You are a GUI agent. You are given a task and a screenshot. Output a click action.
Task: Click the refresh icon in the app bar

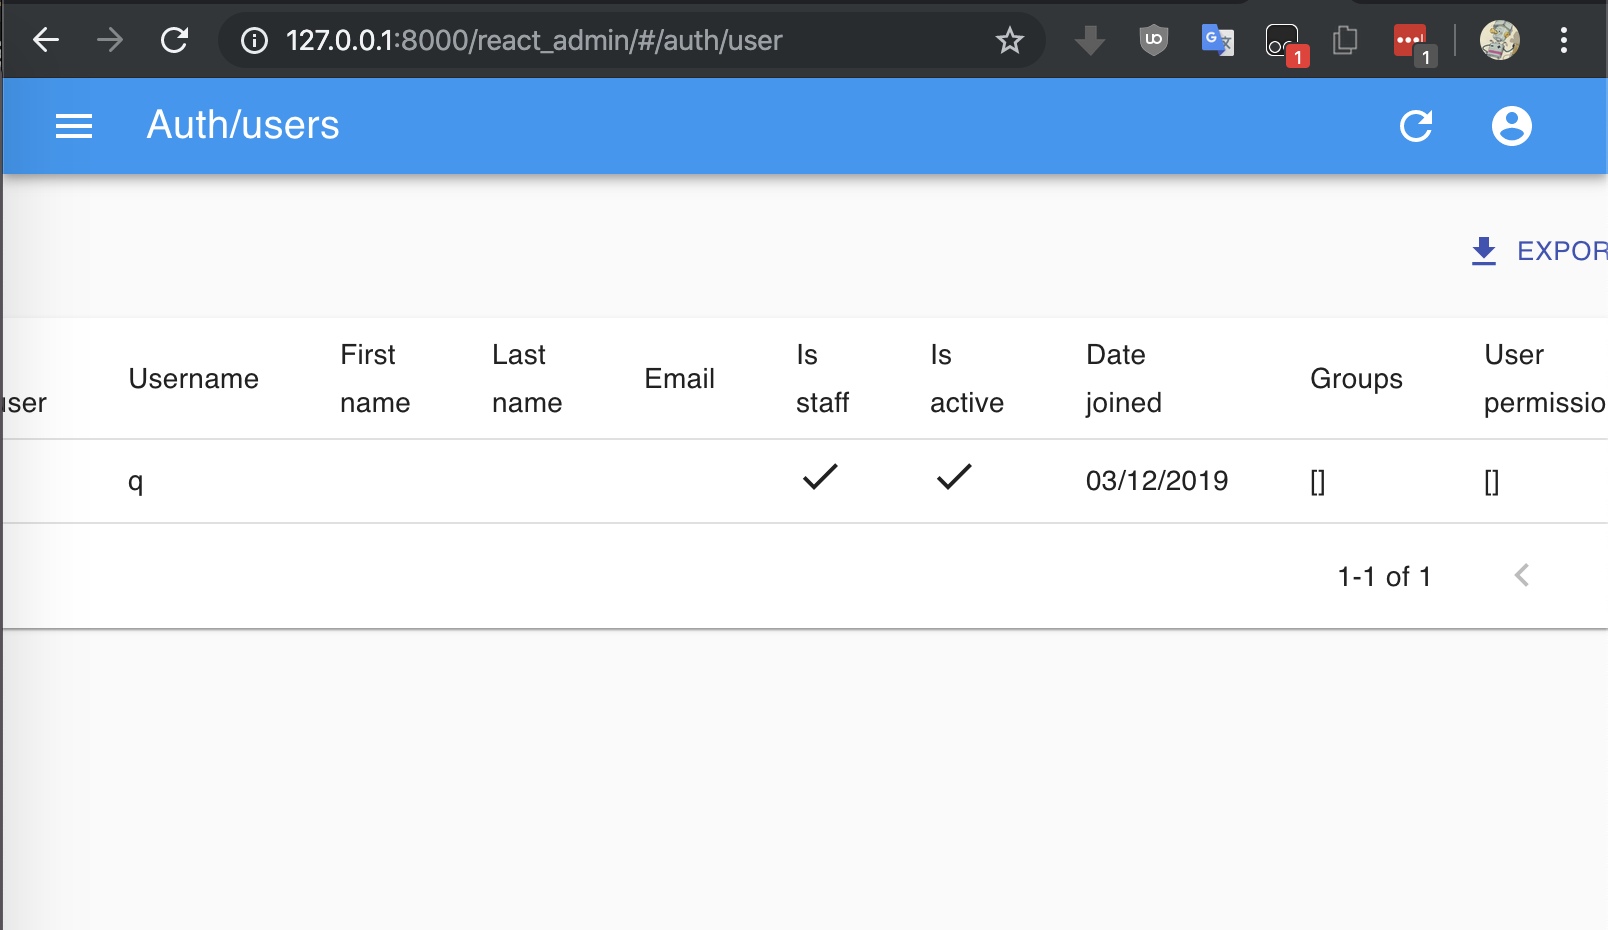[x=1415, y=126]
